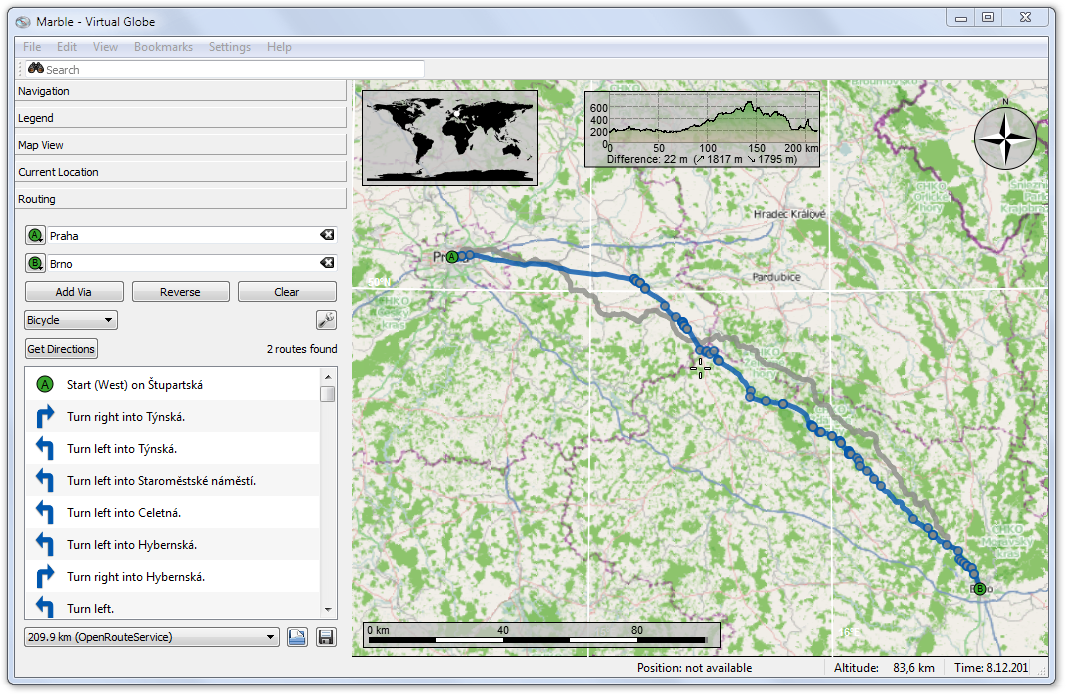The image size is (1066, 694).
Task: Click the directions list scroll up arrow
Action: 328,377
